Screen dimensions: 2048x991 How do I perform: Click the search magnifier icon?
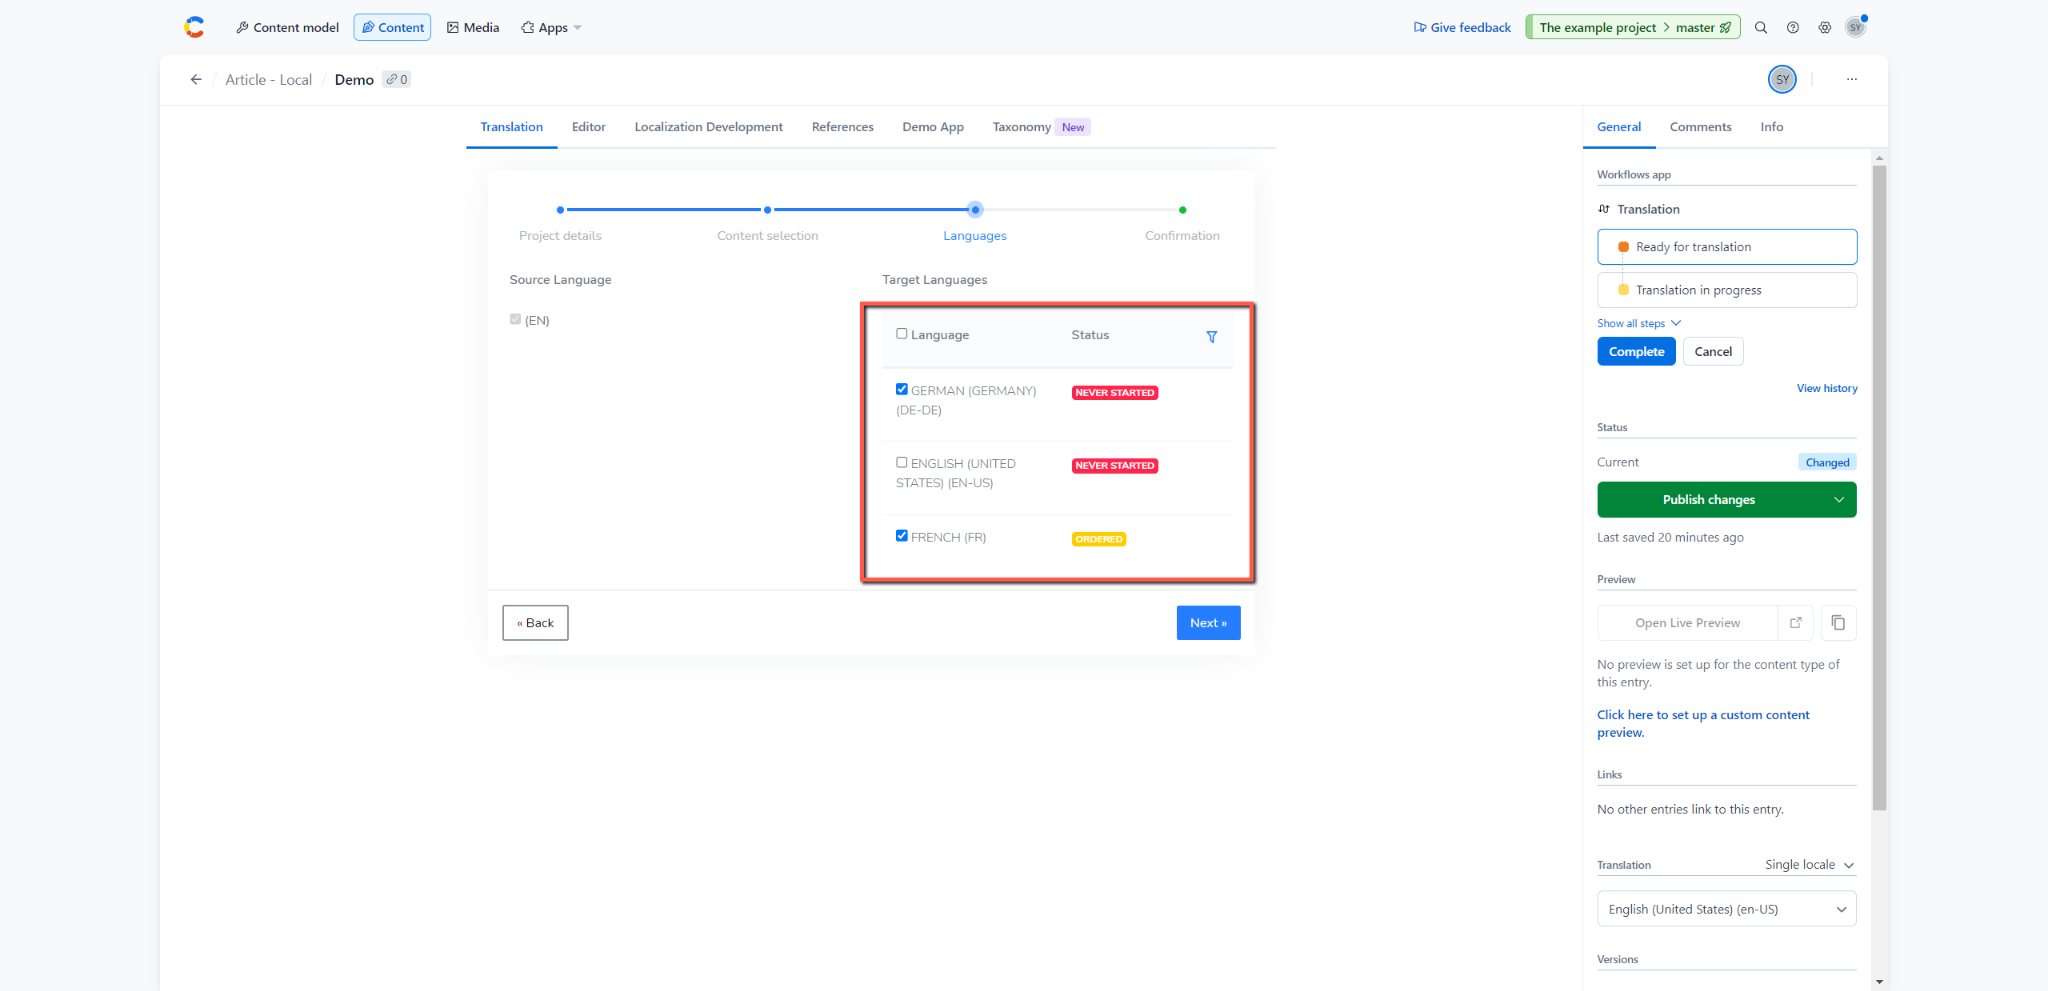click(x=1761, y=27)
